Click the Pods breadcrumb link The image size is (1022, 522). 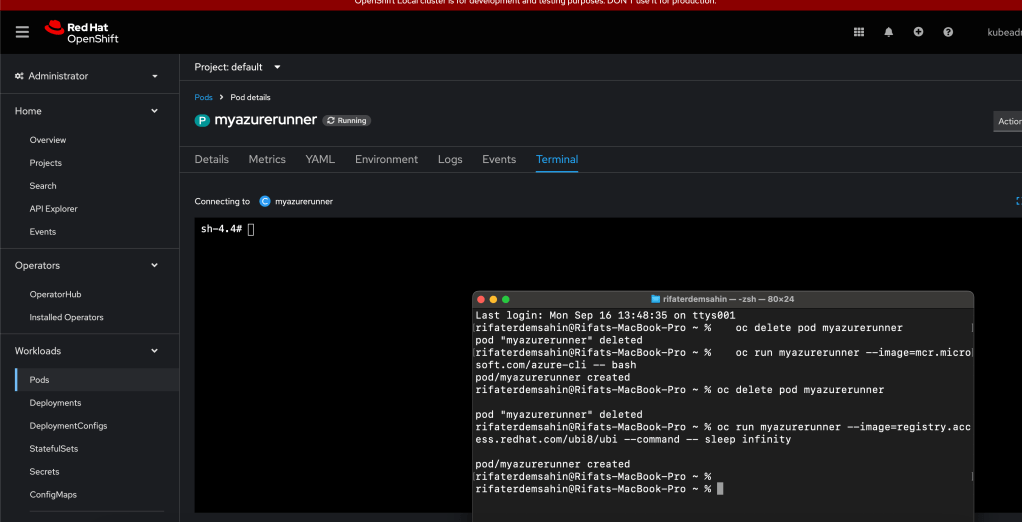(x=203, y=97)
